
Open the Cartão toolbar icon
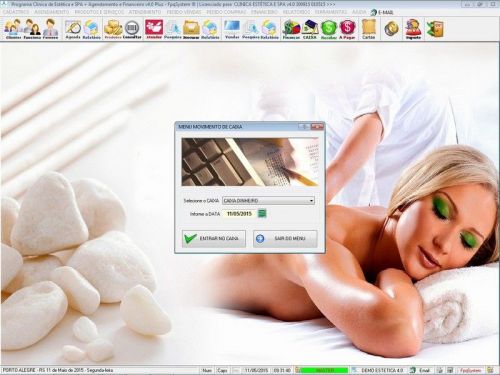point(369,29)
